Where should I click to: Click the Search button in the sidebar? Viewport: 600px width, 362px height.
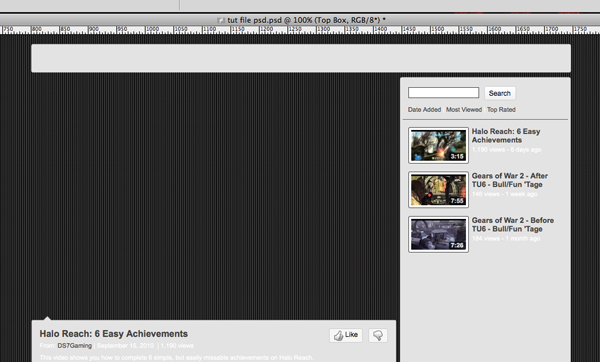[500, 93]
